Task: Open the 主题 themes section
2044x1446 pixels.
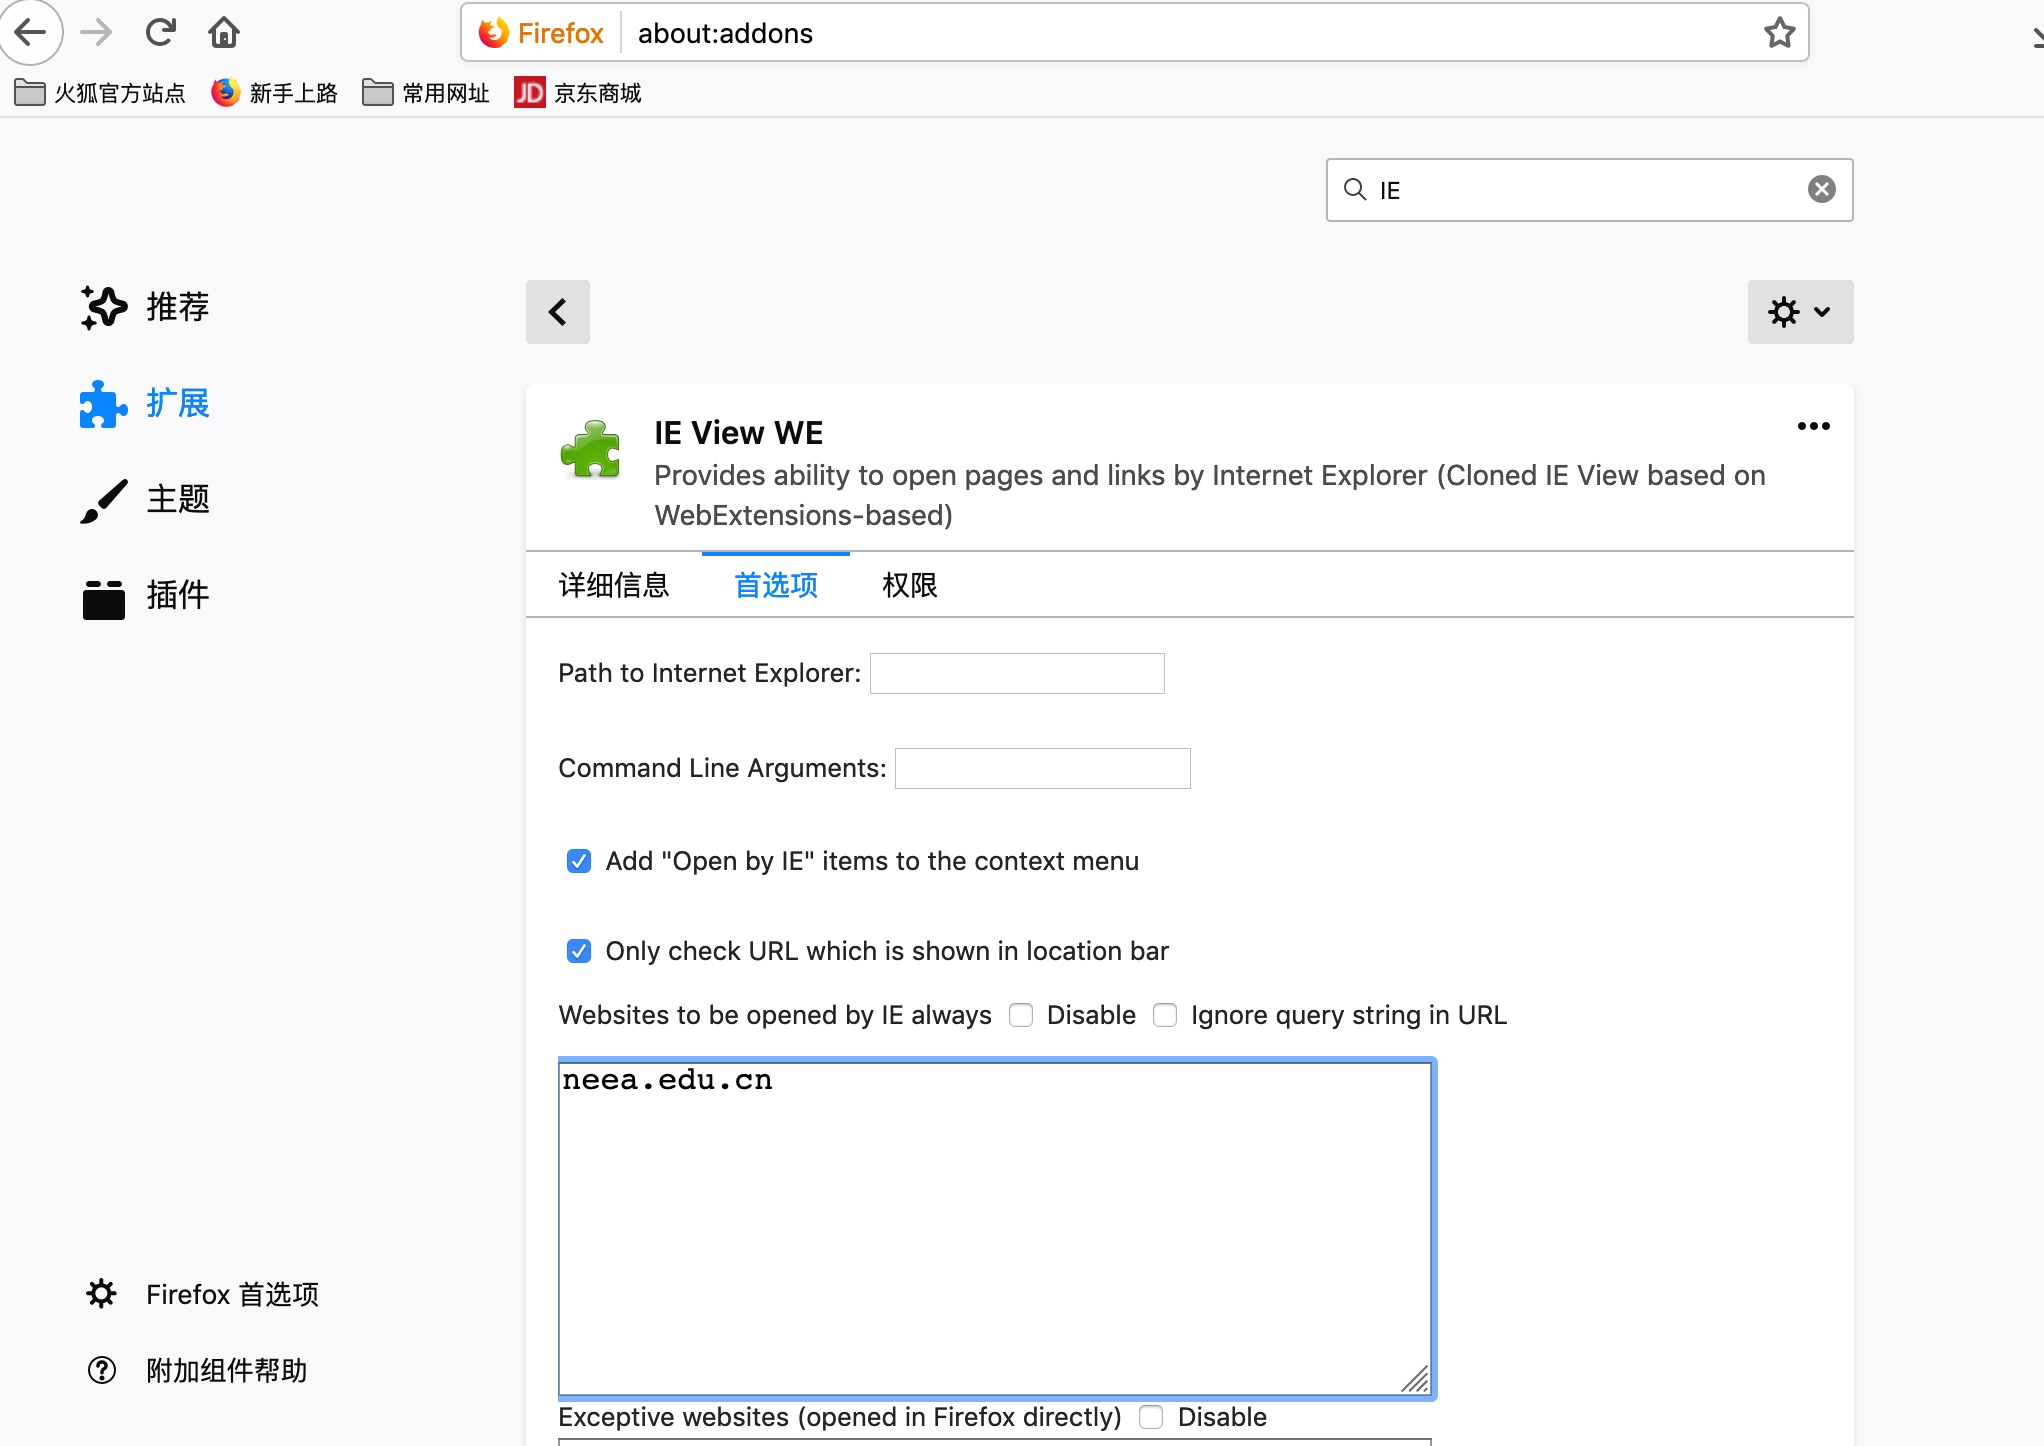Action: pos(145,499)
